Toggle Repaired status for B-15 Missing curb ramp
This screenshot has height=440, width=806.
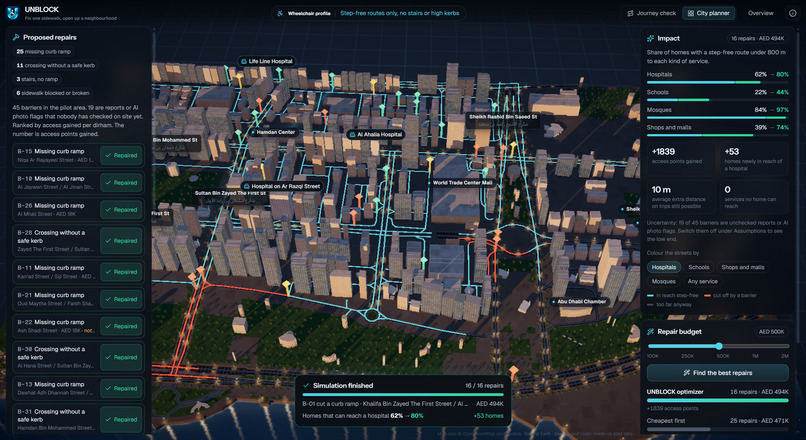[121, 155]
